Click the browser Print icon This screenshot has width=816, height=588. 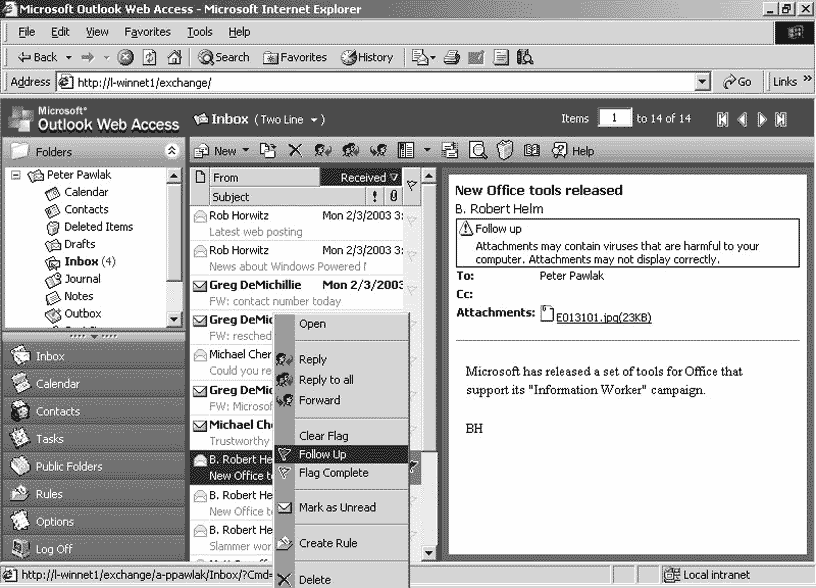(x=452, y=57)
